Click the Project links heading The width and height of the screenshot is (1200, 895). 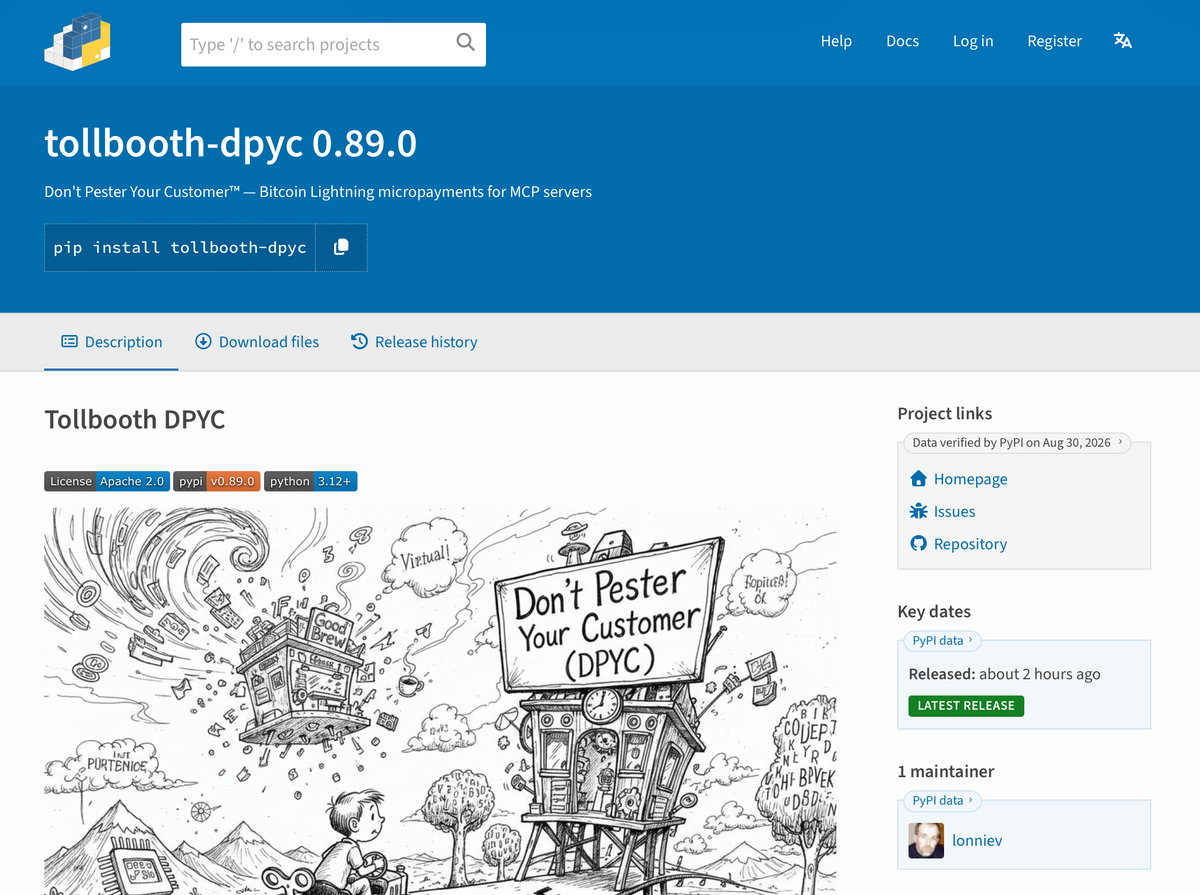pos(945,413)
